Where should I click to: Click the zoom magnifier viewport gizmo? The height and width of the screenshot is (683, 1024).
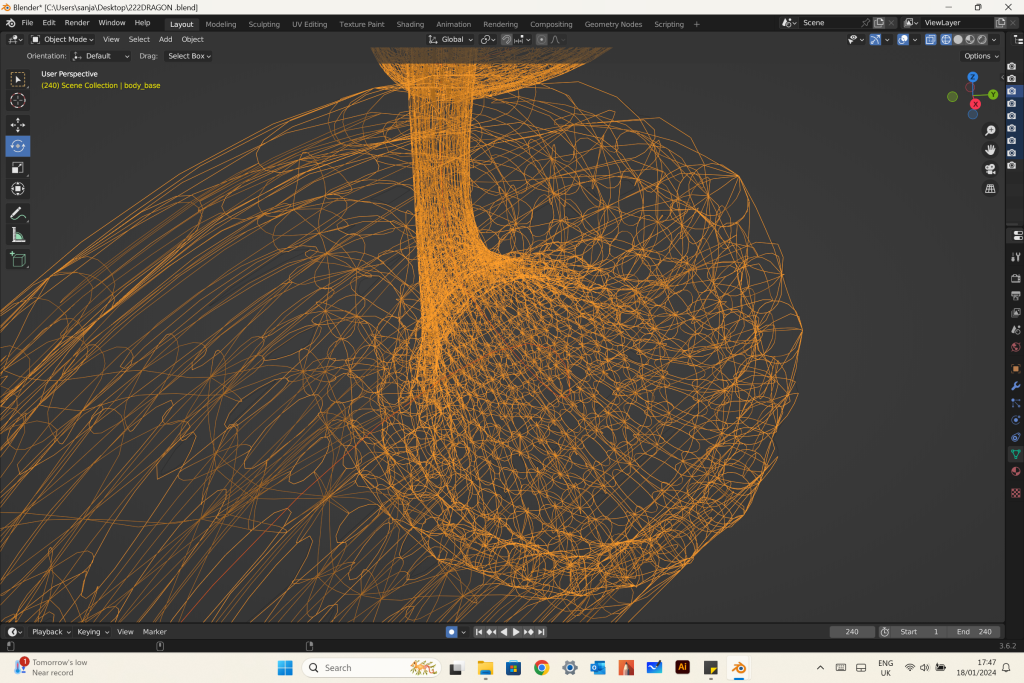(990, 131)
